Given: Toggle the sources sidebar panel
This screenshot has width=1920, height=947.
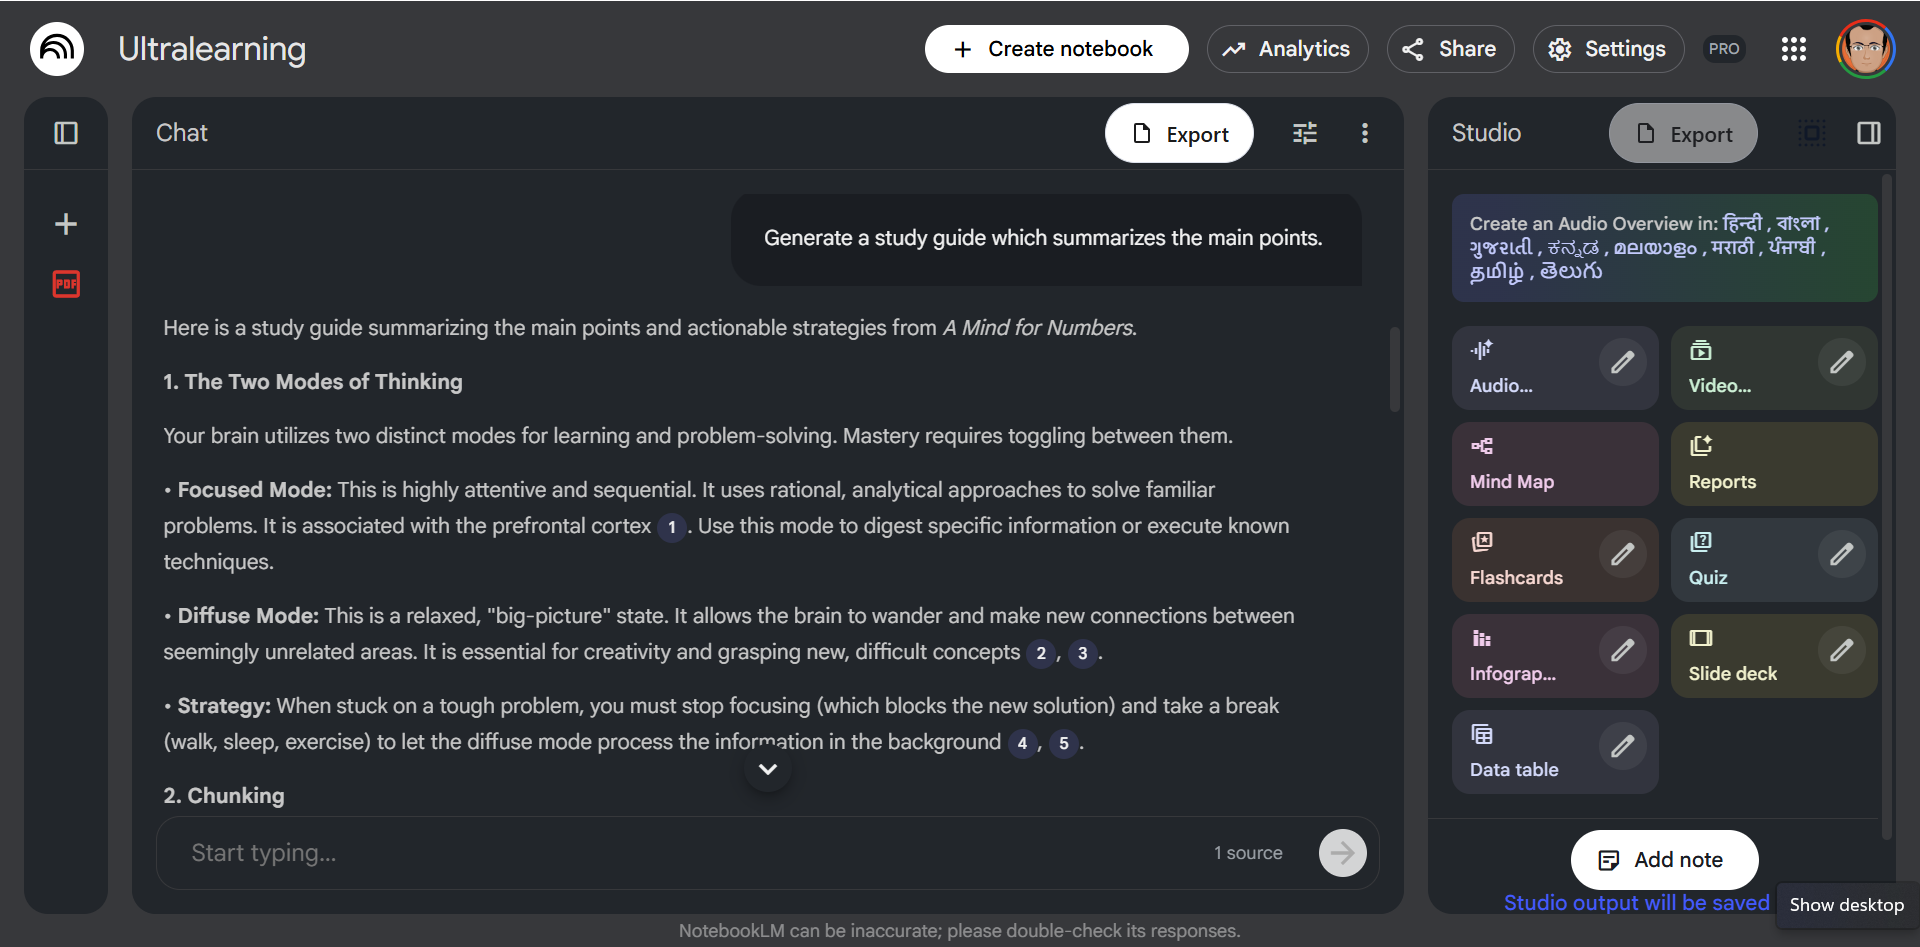Looking at the screenshot, I should pos(66,133).
